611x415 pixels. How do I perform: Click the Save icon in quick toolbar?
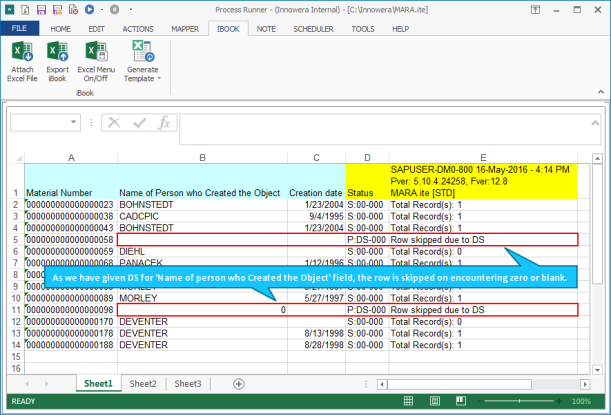[41, 9]
